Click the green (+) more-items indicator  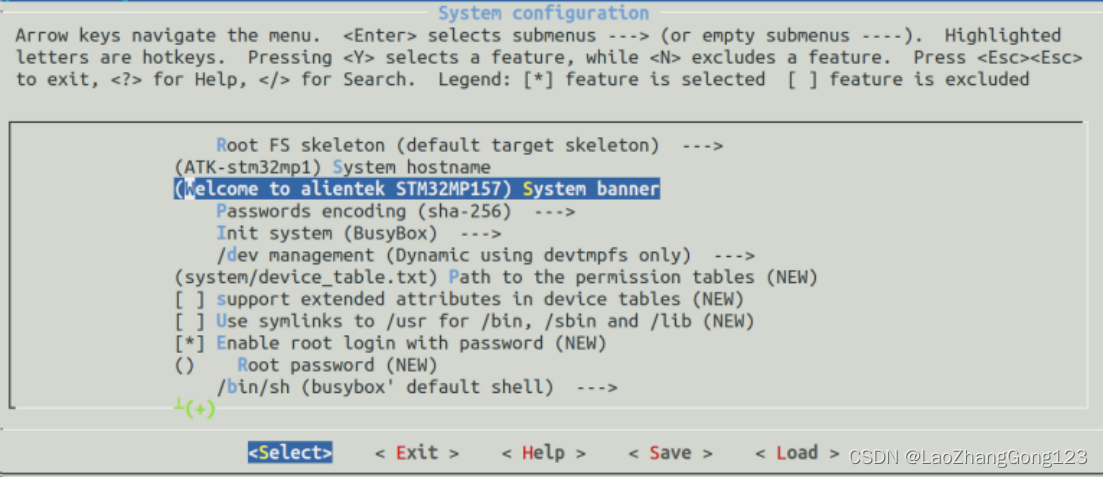tap(196, 407)
